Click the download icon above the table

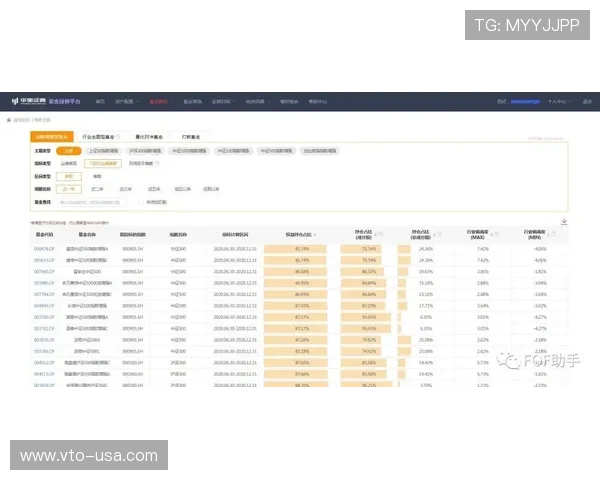pos(564,222)
